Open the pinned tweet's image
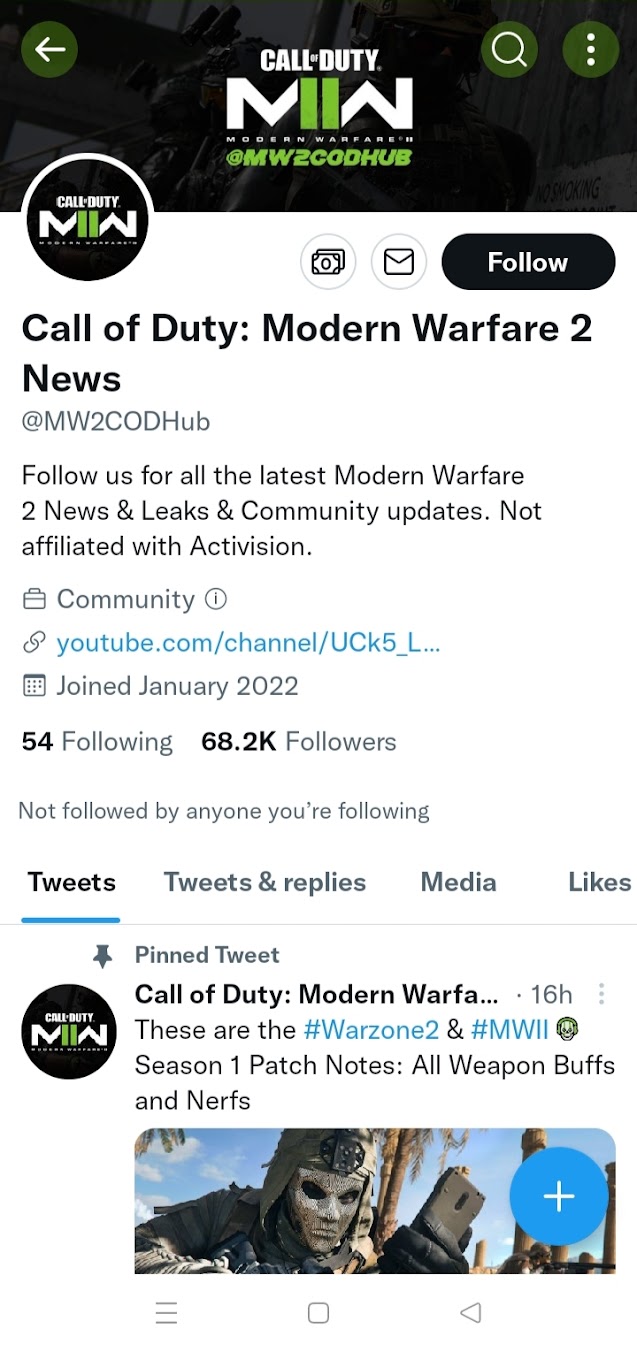637x1352 pixels. (375, 1200)
